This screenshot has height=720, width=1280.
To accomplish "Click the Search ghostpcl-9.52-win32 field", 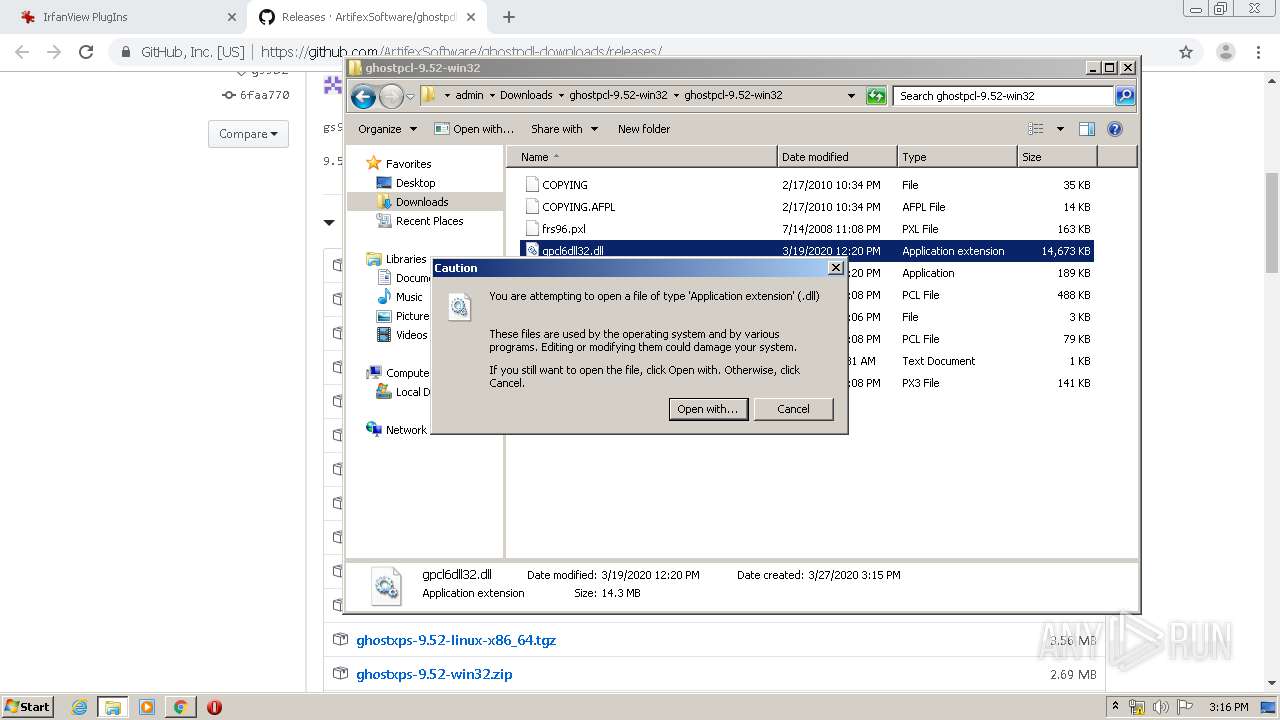I will [x=1003, y=96].
